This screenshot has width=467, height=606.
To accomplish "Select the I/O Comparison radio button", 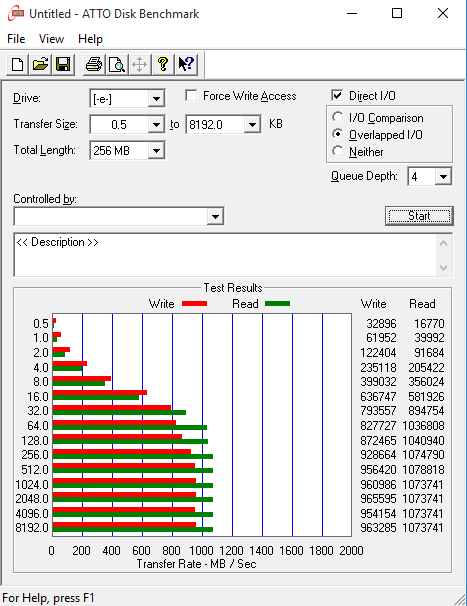I will click(x=337, y=117).
